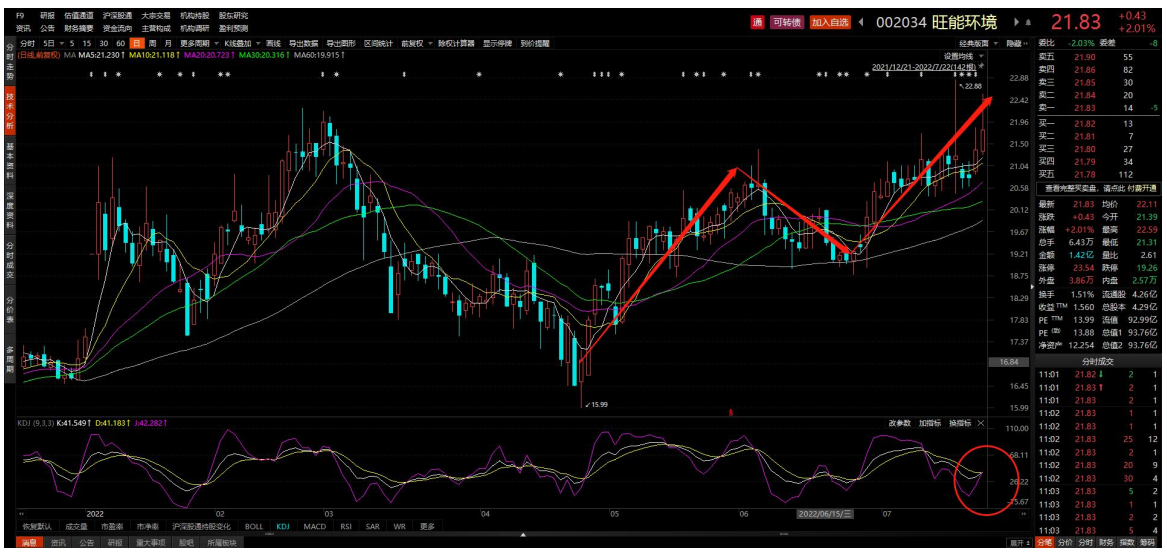1167x556 pixels.
Task: Click the timeline scroll-left double arrow
Action: [22, 512]
